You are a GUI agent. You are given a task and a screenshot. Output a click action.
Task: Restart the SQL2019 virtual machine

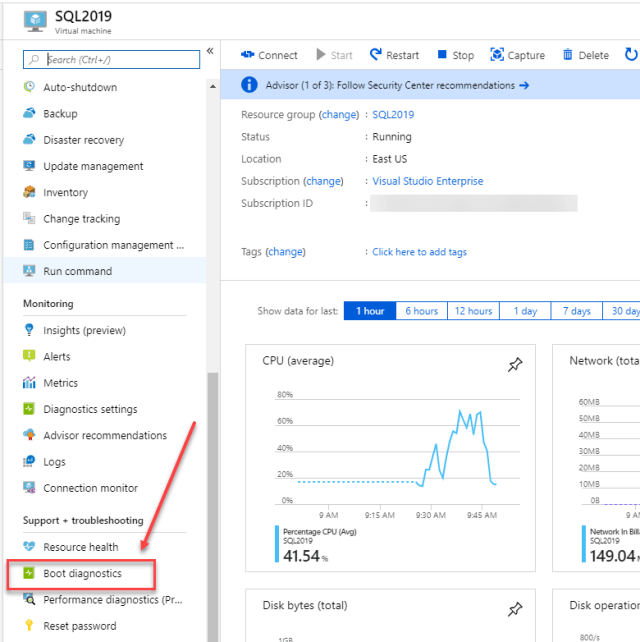[394, 55]
